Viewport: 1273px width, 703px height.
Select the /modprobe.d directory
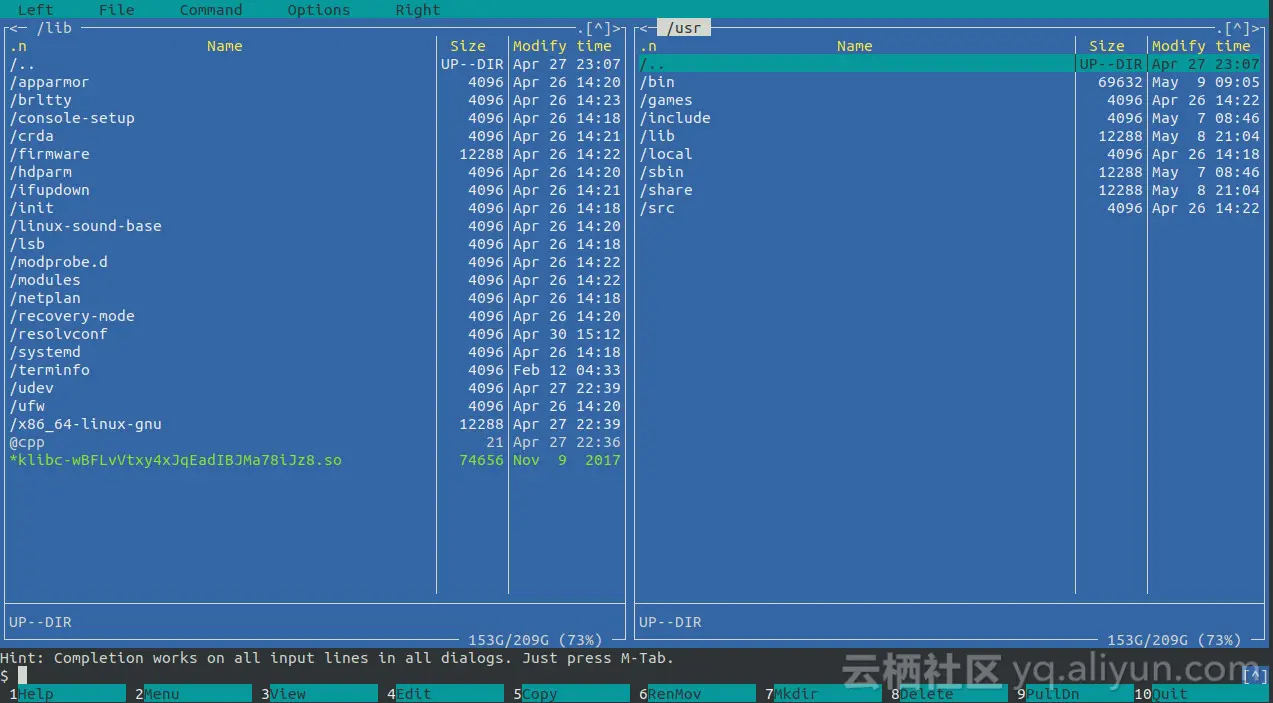coord(315,262)
